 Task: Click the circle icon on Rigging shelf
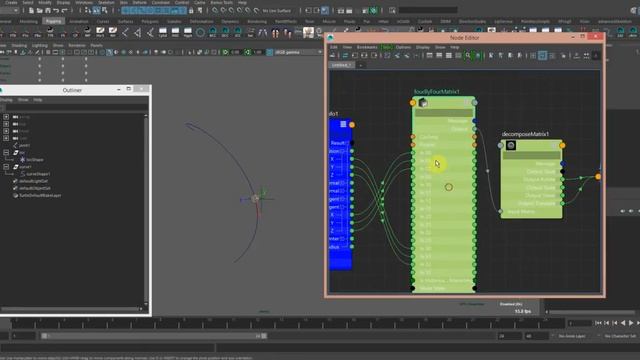pos(200,32)
